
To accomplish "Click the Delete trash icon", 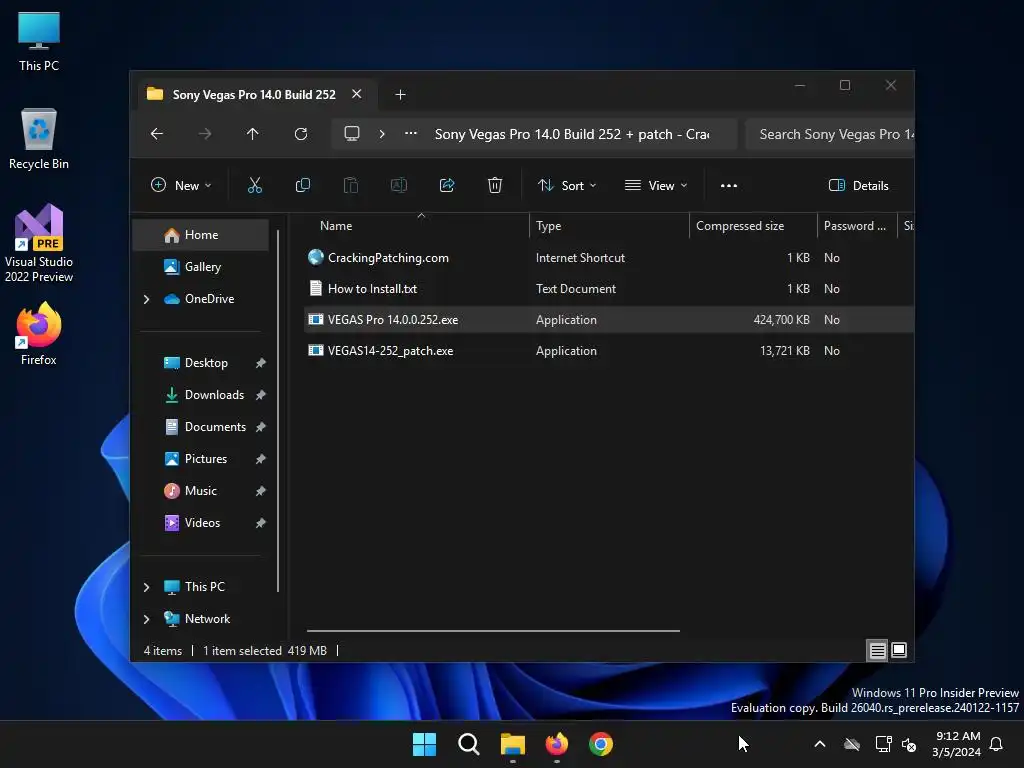I will click(x=495, y=185).
